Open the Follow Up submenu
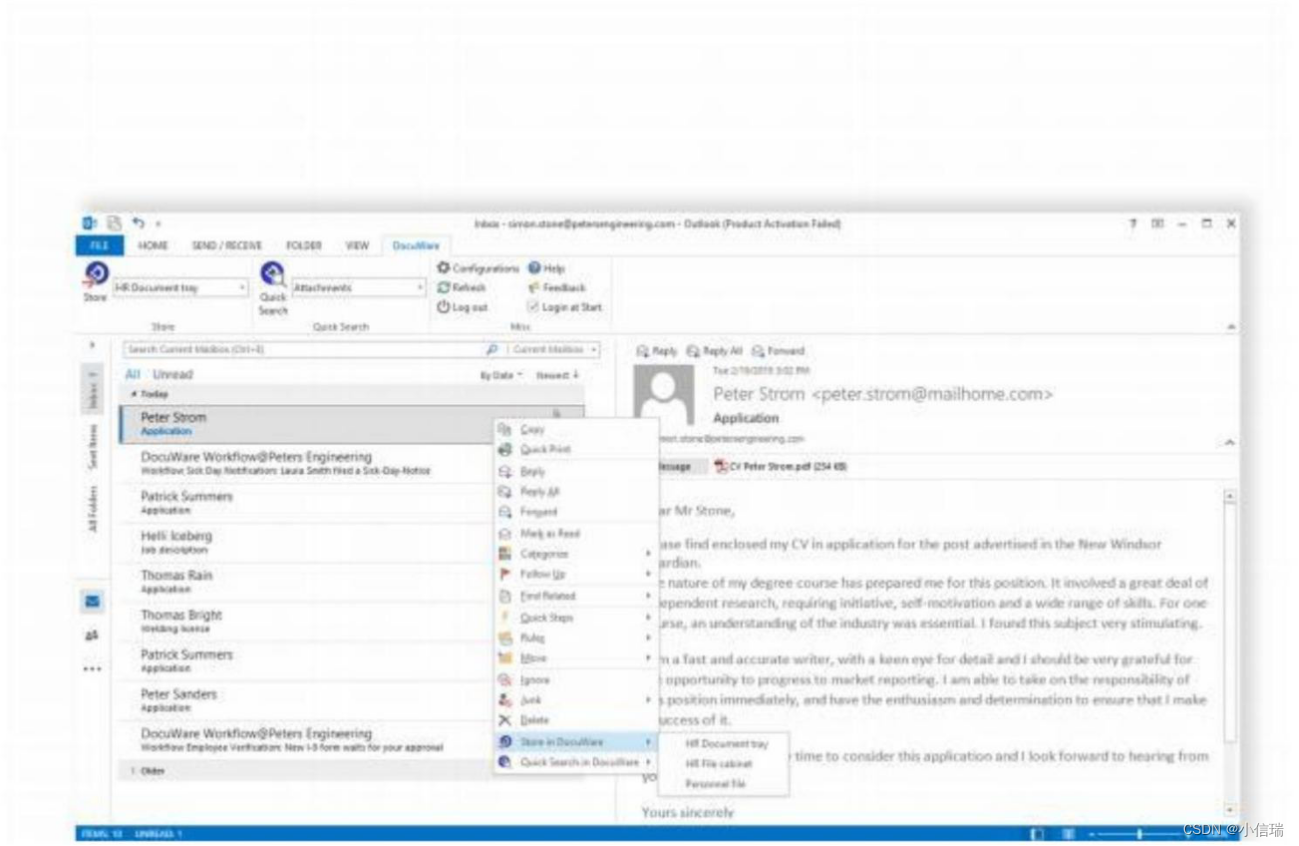Viewport: 1299px width, 846px height. 575,575
